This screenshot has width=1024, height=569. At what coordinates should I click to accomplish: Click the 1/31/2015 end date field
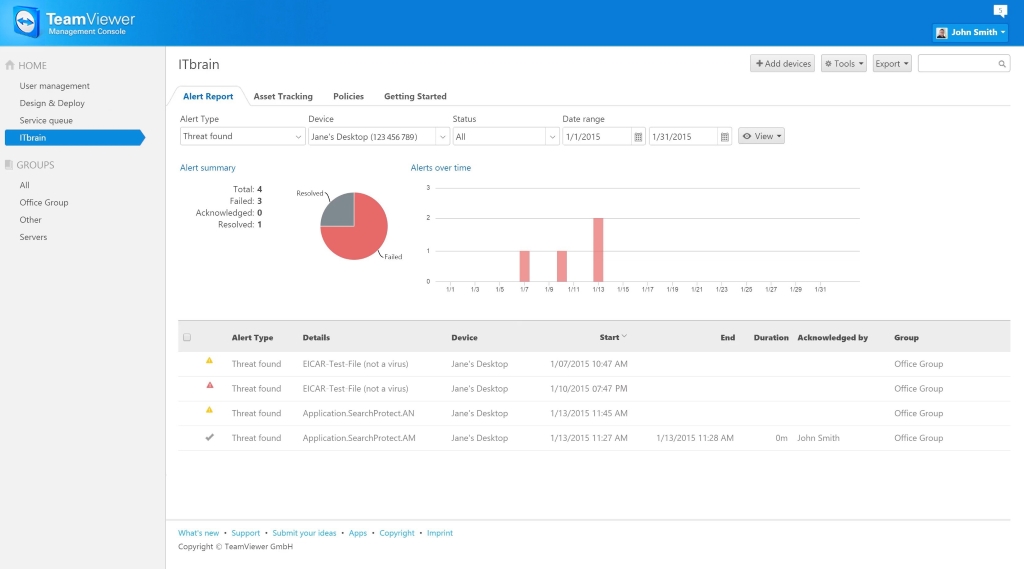click(683, 137)
